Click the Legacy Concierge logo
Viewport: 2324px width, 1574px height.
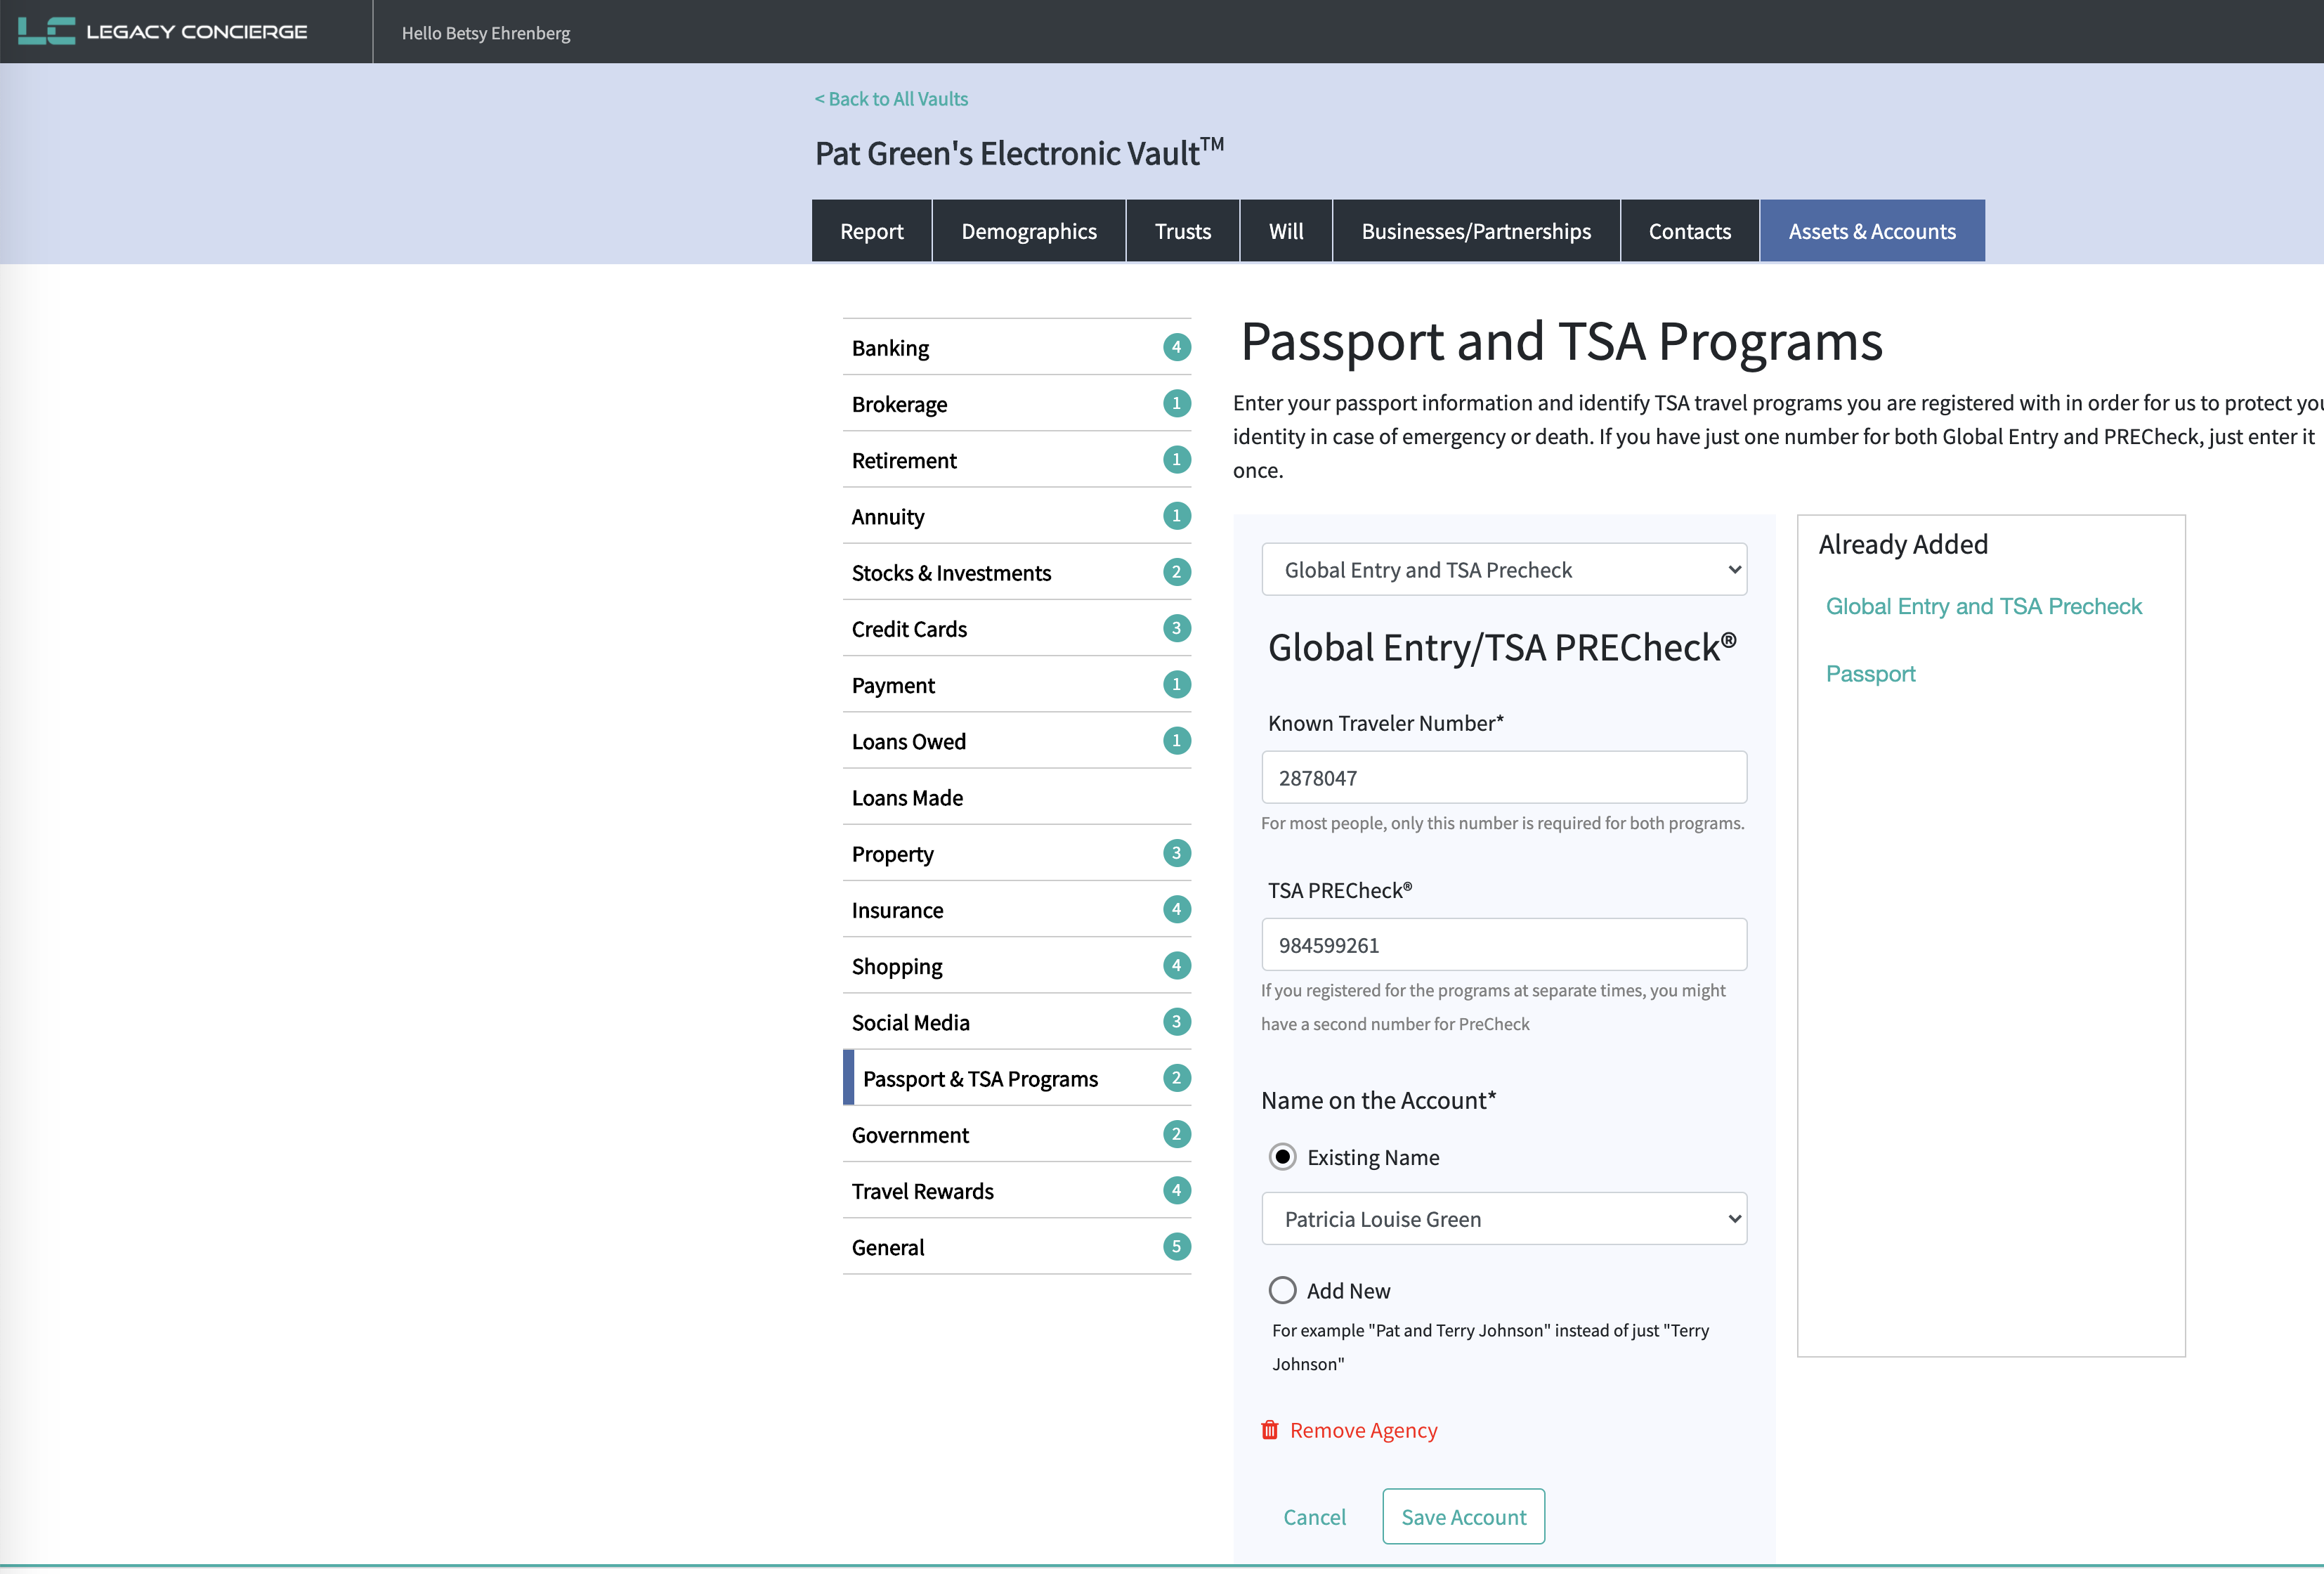pos(162,31)
